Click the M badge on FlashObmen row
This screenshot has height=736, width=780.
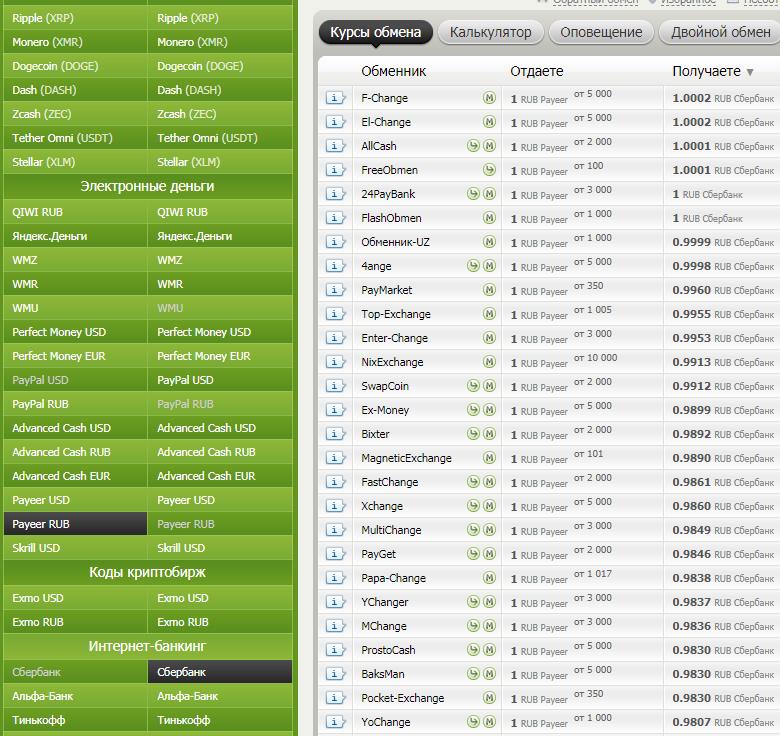489,218
